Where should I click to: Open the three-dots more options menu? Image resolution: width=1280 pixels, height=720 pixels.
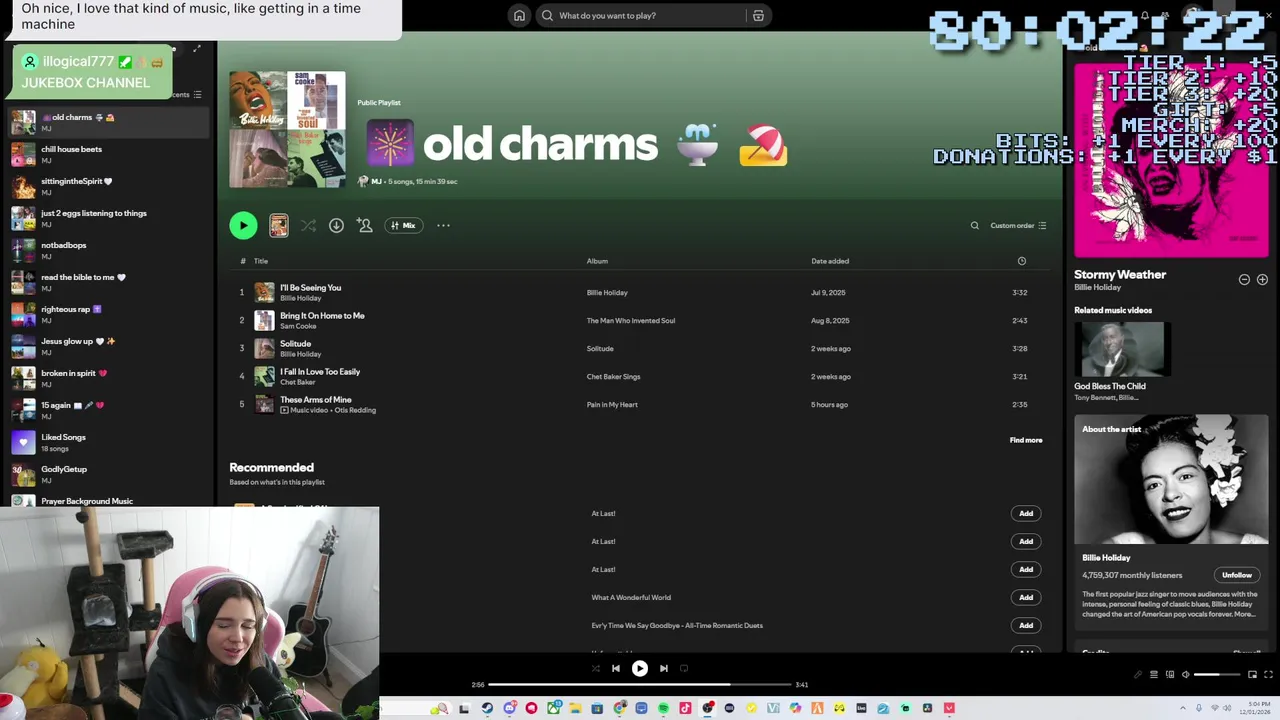[443, 225]
